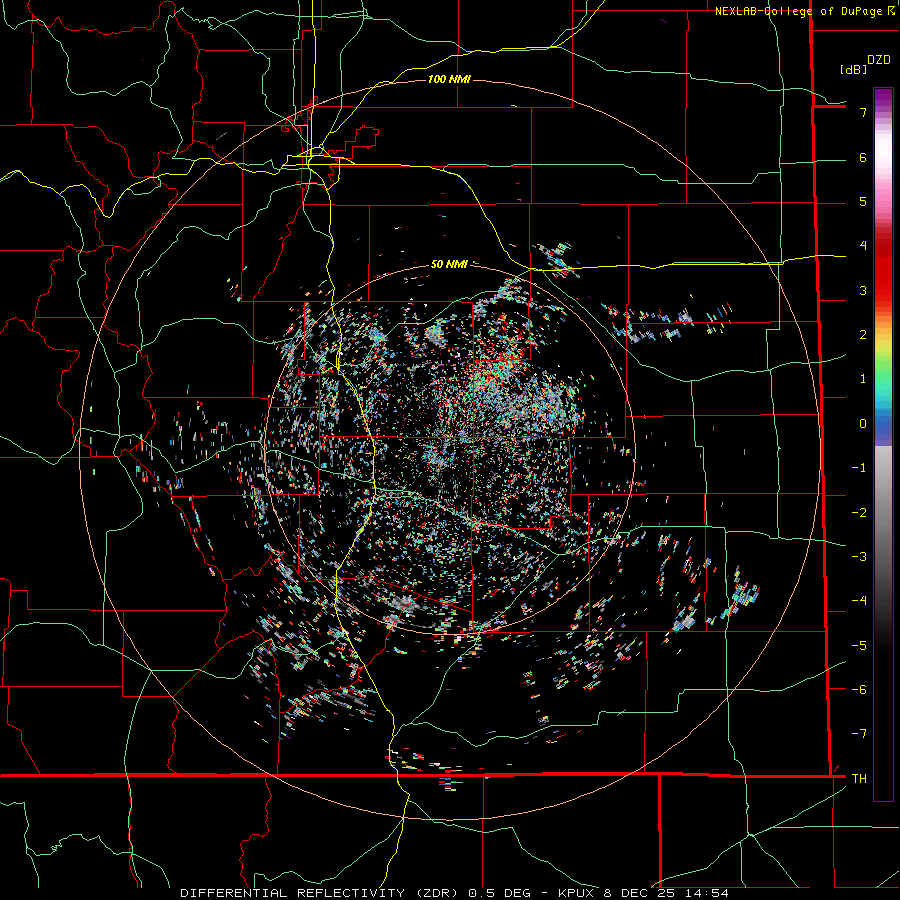Click the TH threshold label
The width and height of the screenshot is (900, 900).
click(859, 779)
